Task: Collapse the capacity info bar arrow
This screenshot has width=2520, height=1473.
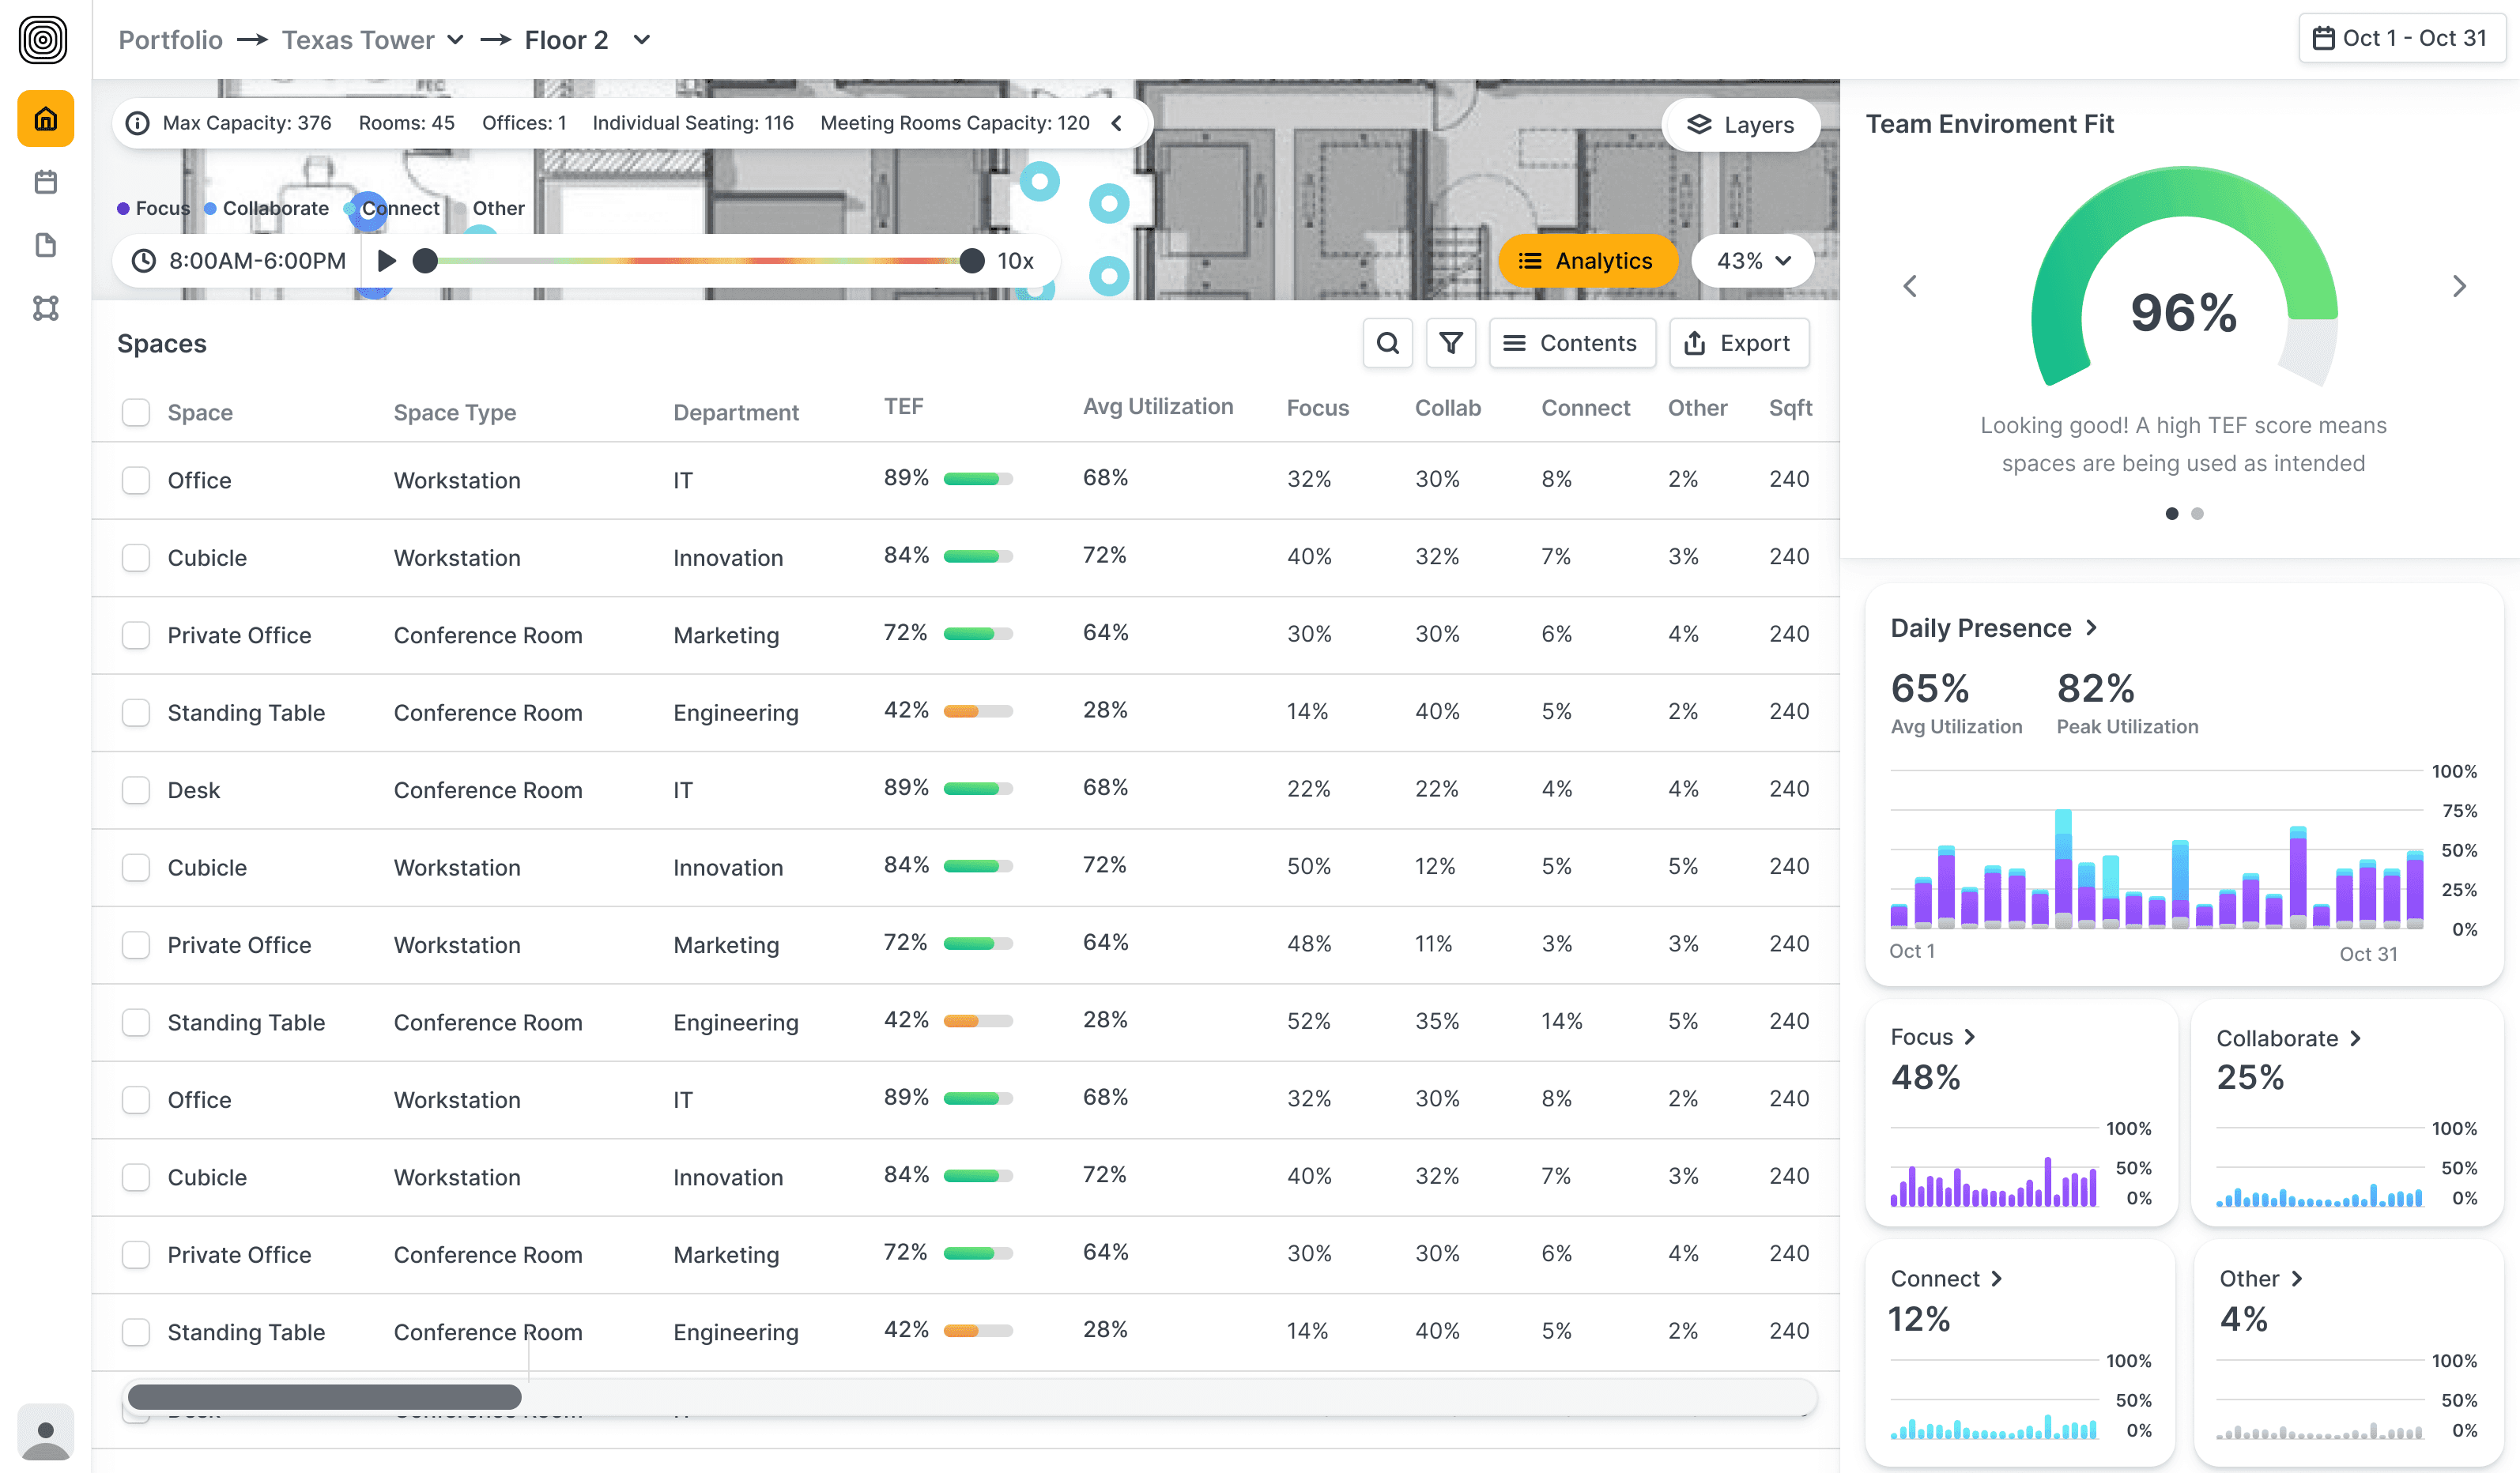Action: point(1117,123)
